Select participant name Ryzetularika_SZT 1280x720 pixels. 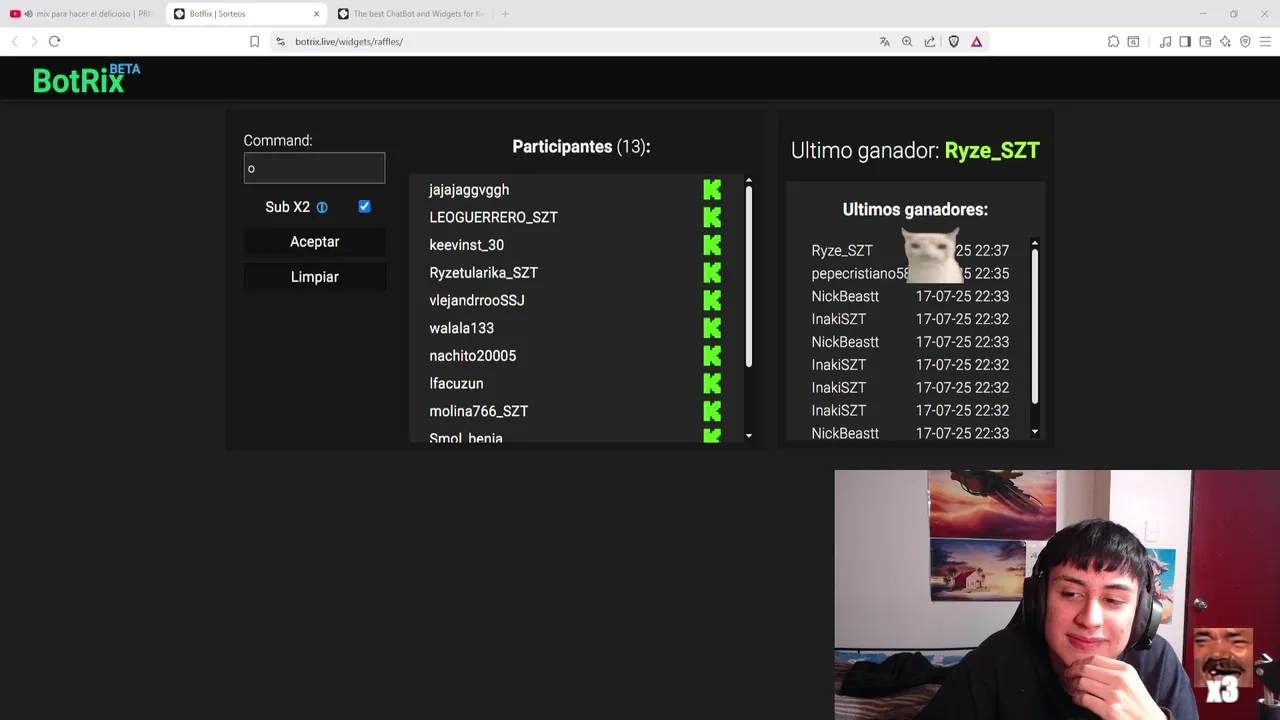coord(484,273)
